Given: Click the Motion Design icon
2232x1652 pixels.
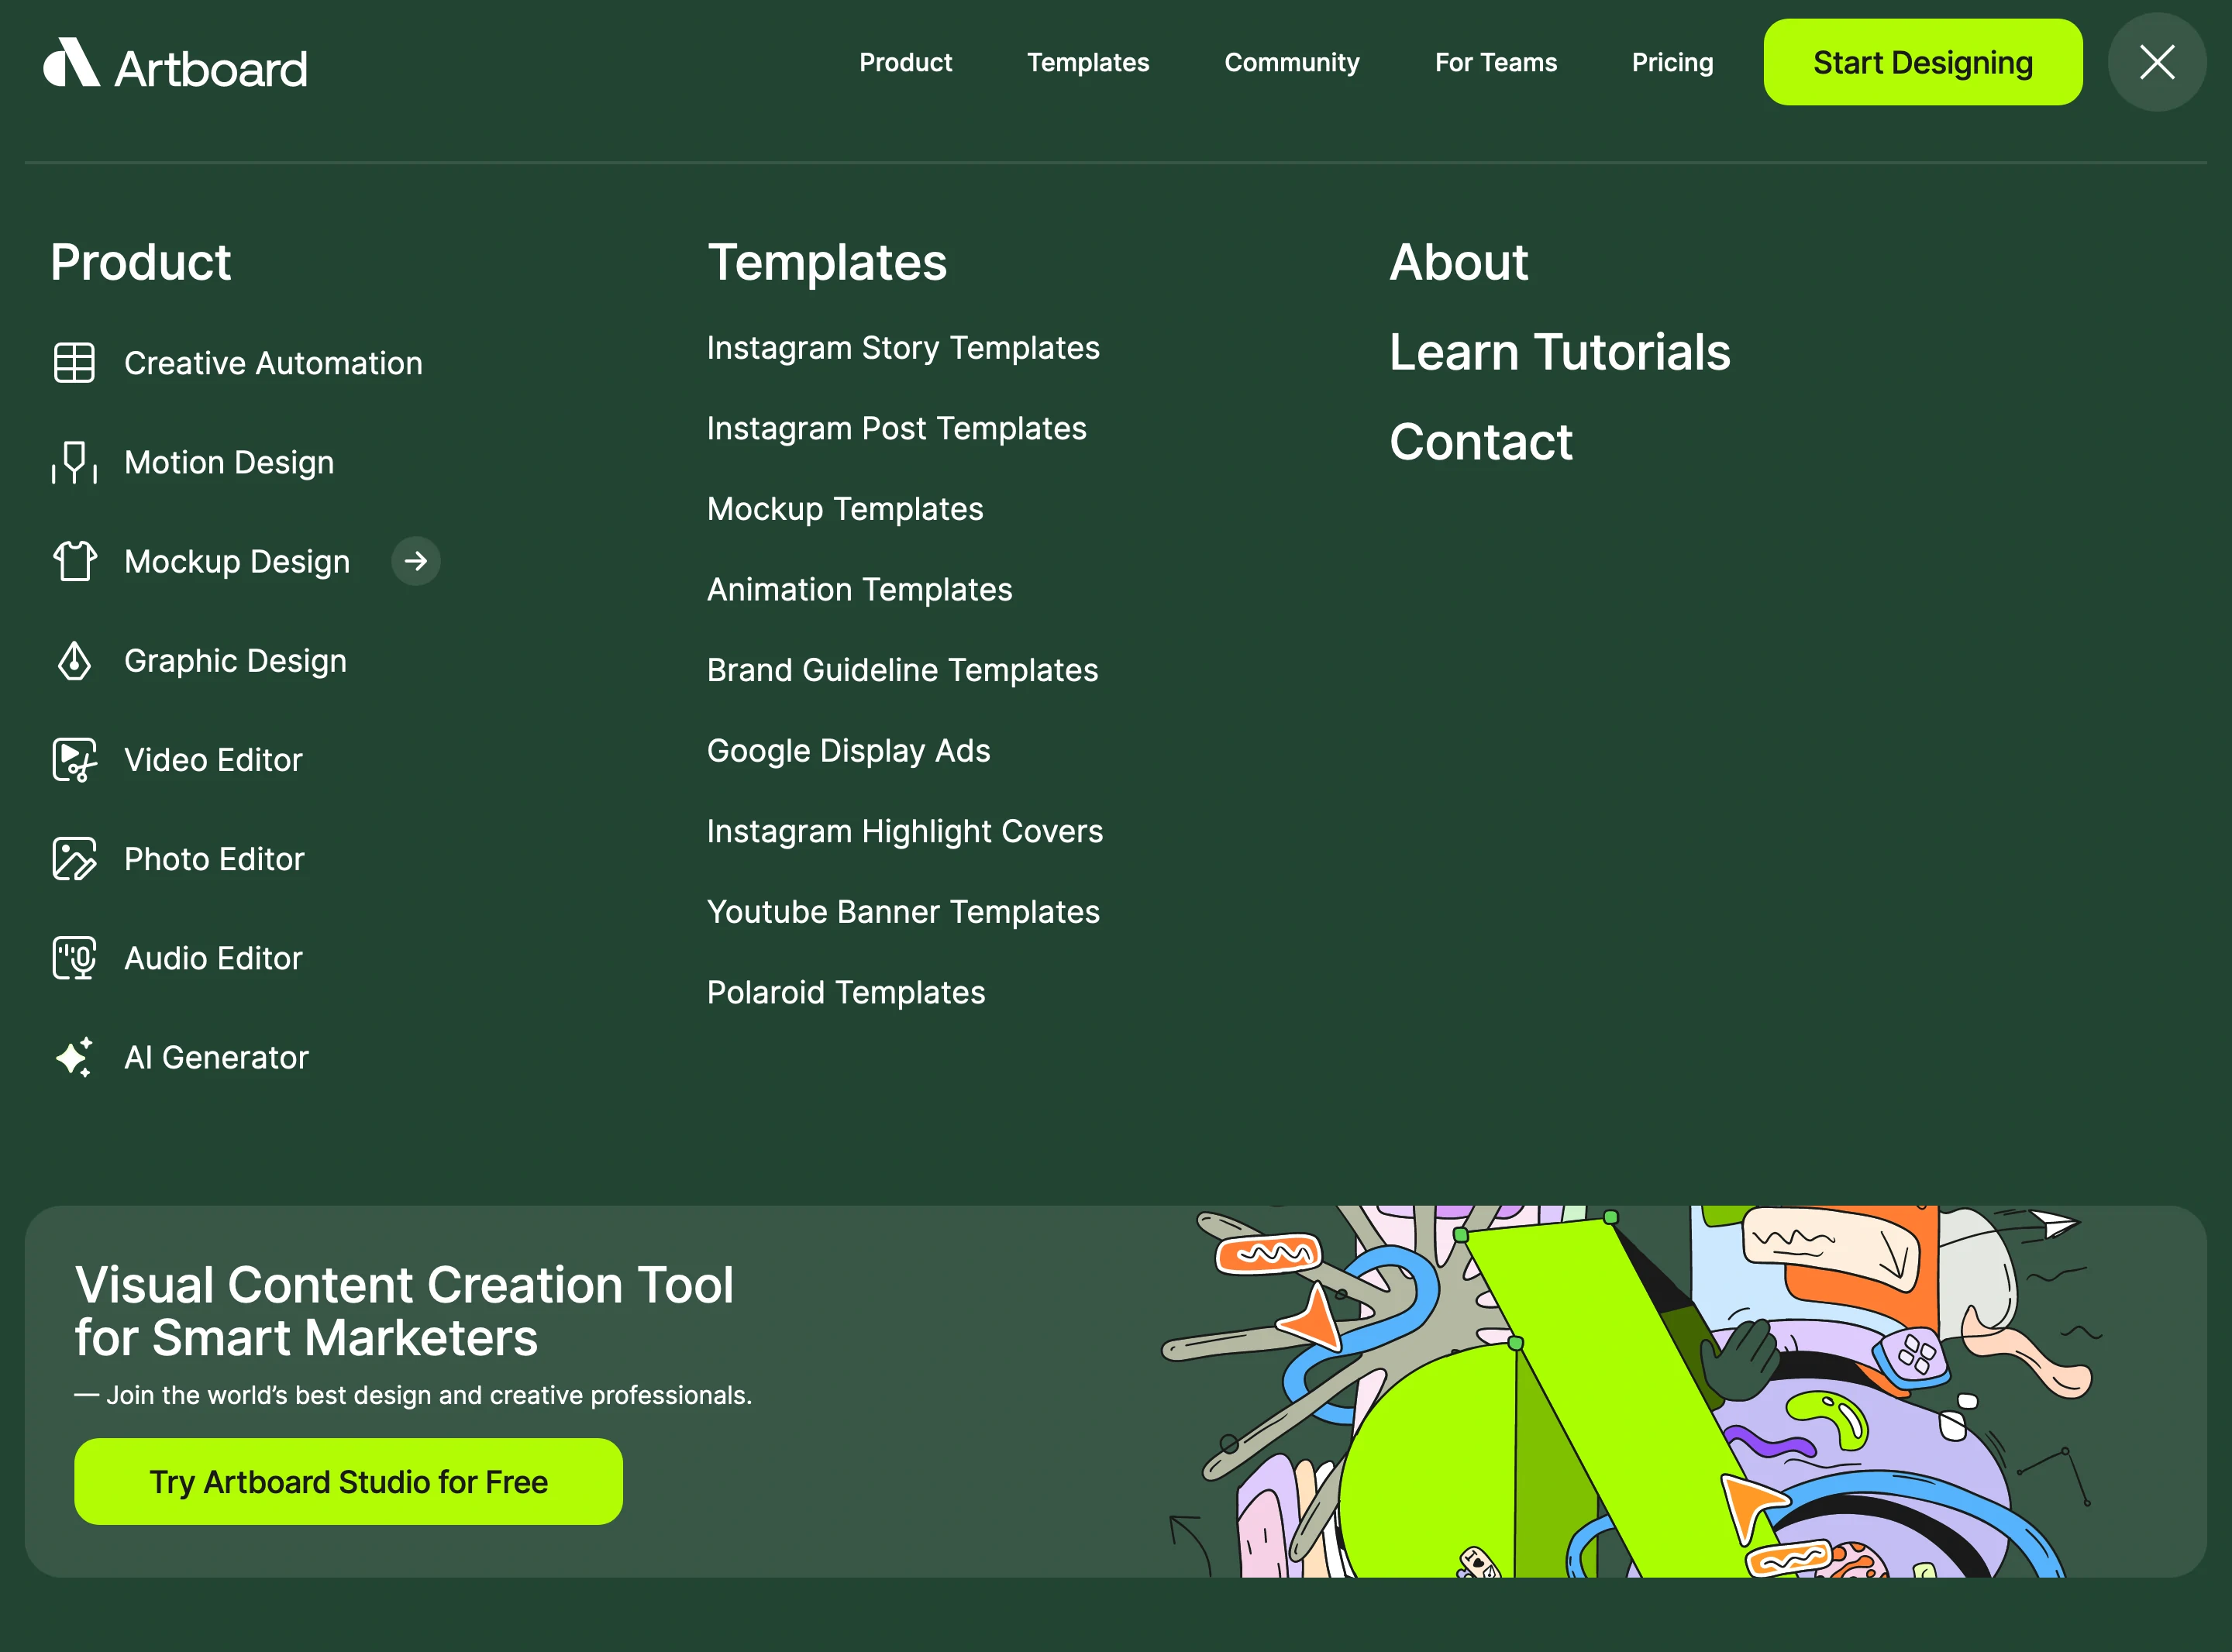Looking at the screenshot, I should click(x=74, y=462).
